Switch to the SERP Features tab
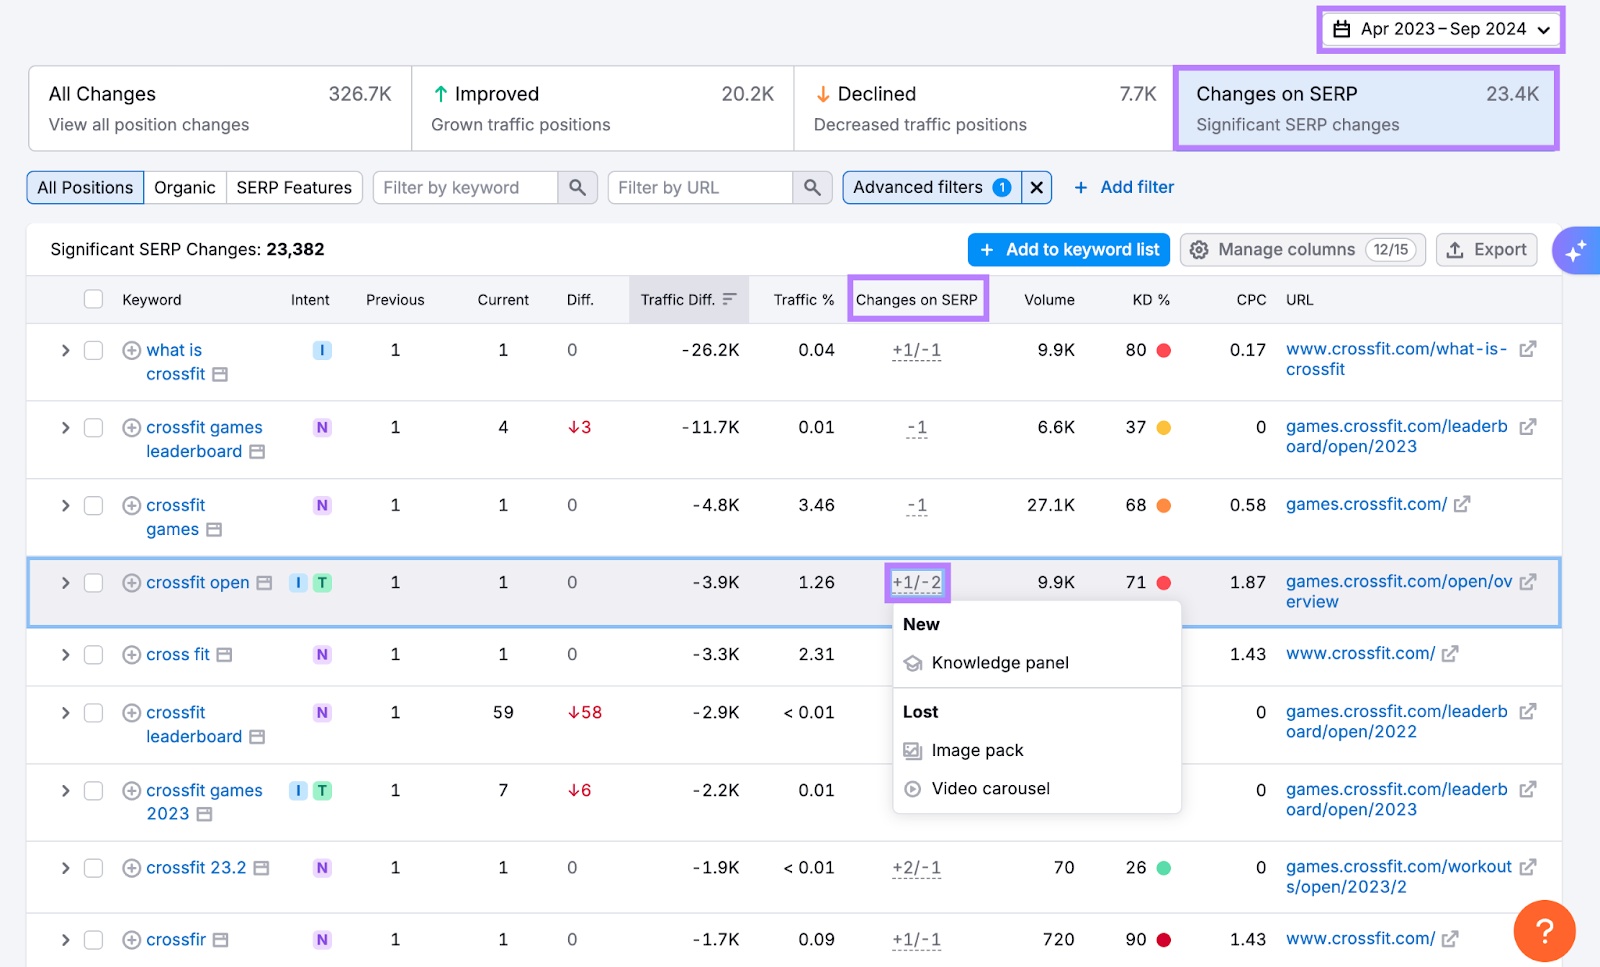The width and height of the screenshot is (1600, 967). tap(294, 187)
